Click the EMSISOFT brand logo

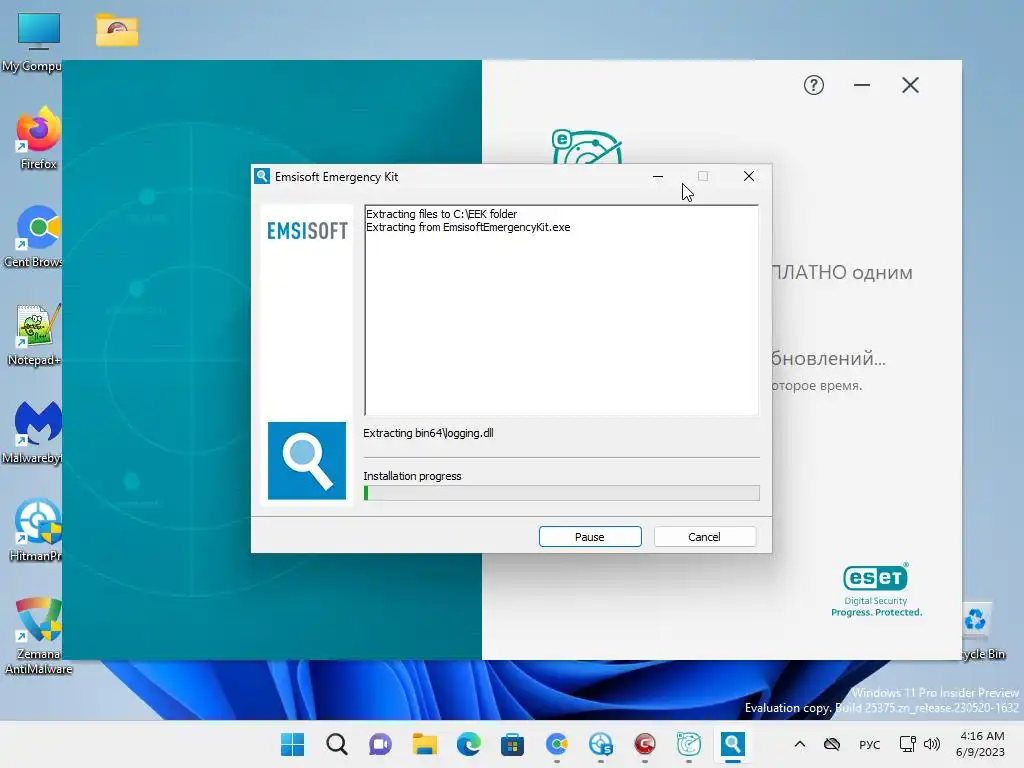tap(307, 231)
